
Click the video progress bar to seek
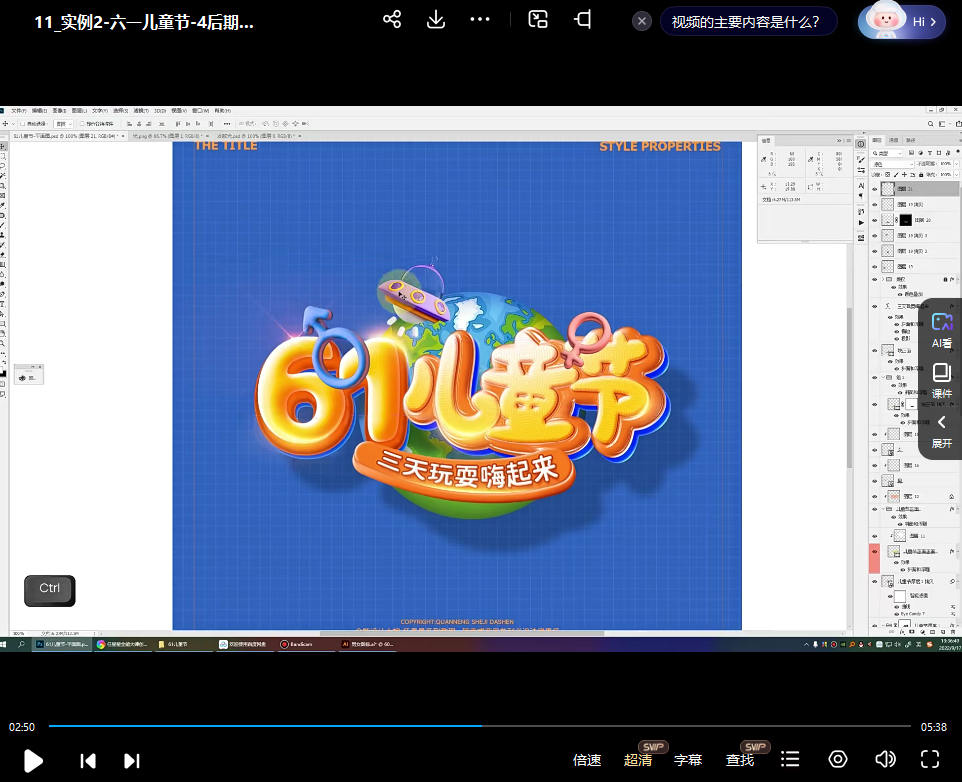point(600,726)
